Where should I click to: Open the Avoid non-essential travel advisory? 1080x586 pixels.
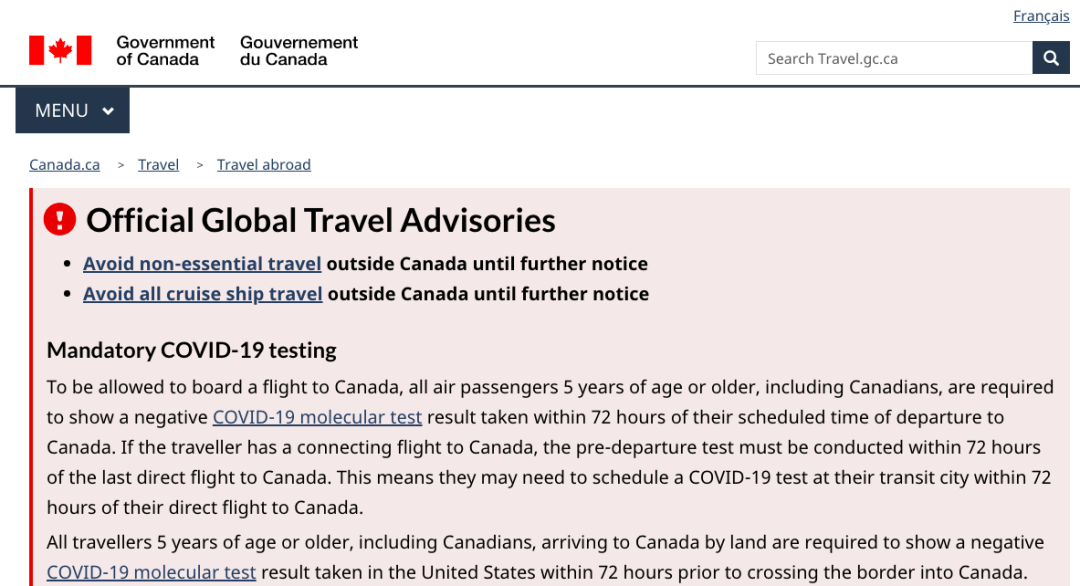202,264
